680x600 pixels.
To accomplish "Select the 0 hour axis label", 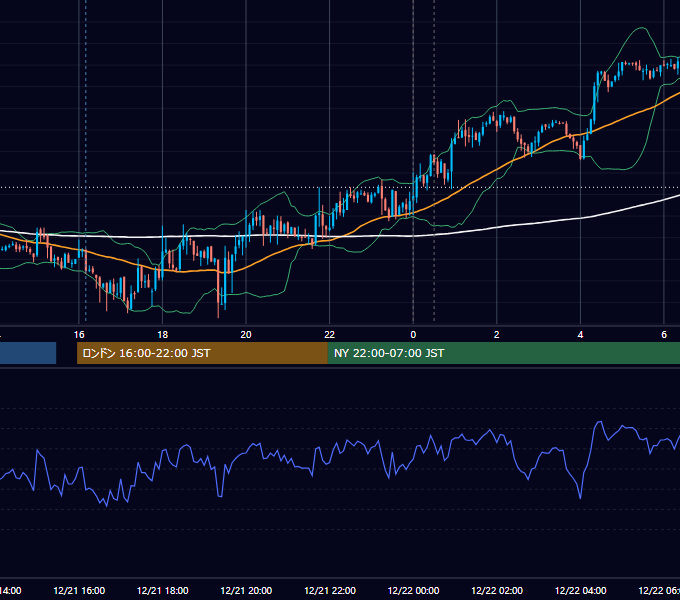I will pos(413,335).
